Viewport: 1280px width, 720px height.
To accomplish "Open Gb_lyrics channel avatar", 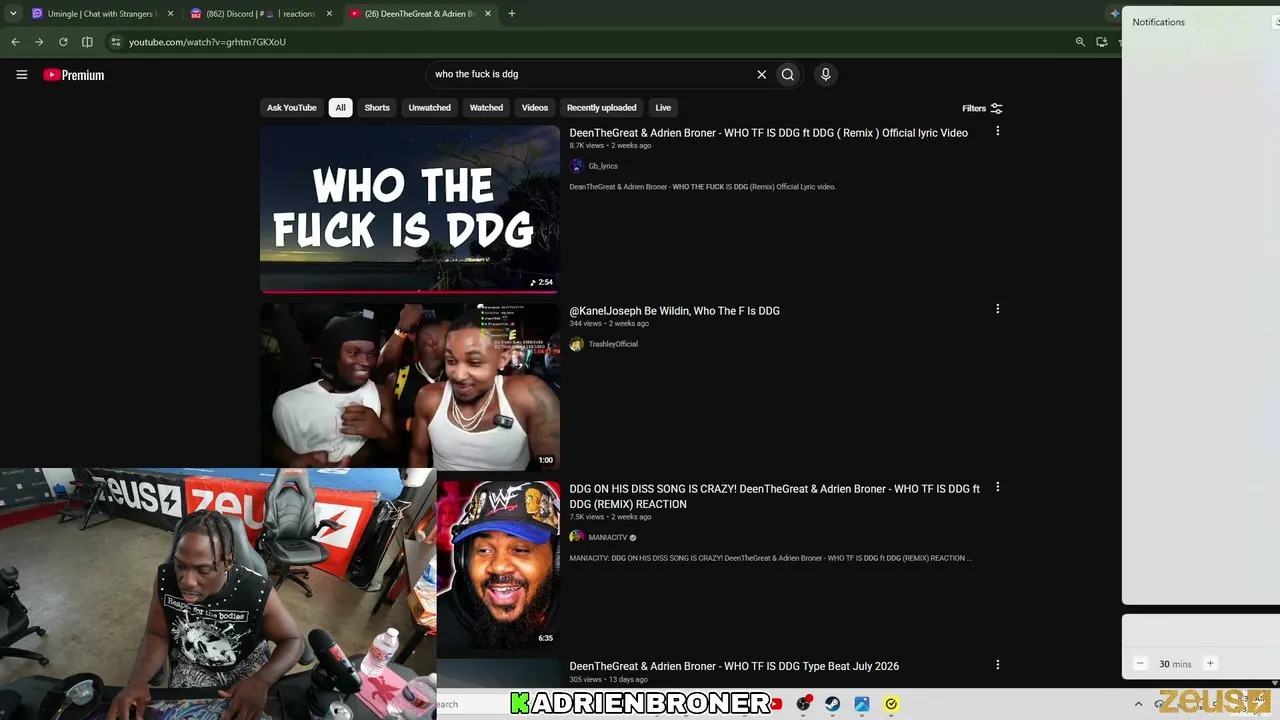I will 576,166.
